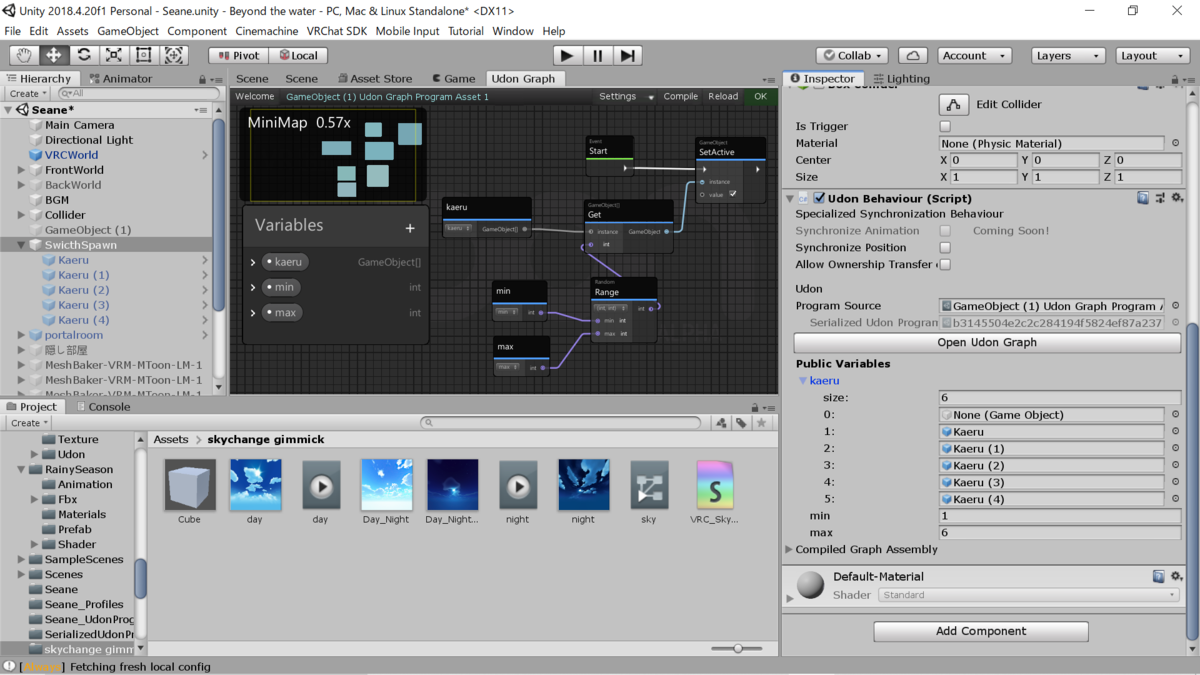
Task: Select the night texture thumbnail
Action: pyautogui.click(x=583, y=485)
